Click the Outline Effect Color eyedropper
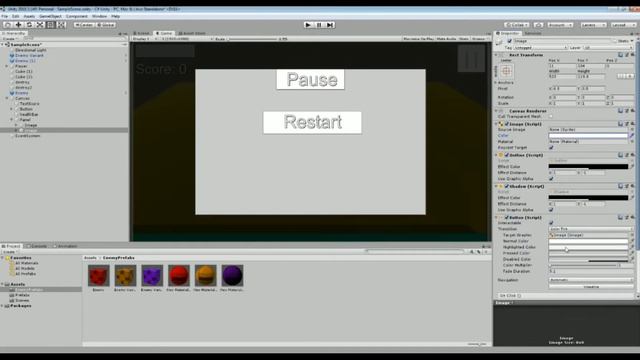 [x=632, y=167]
